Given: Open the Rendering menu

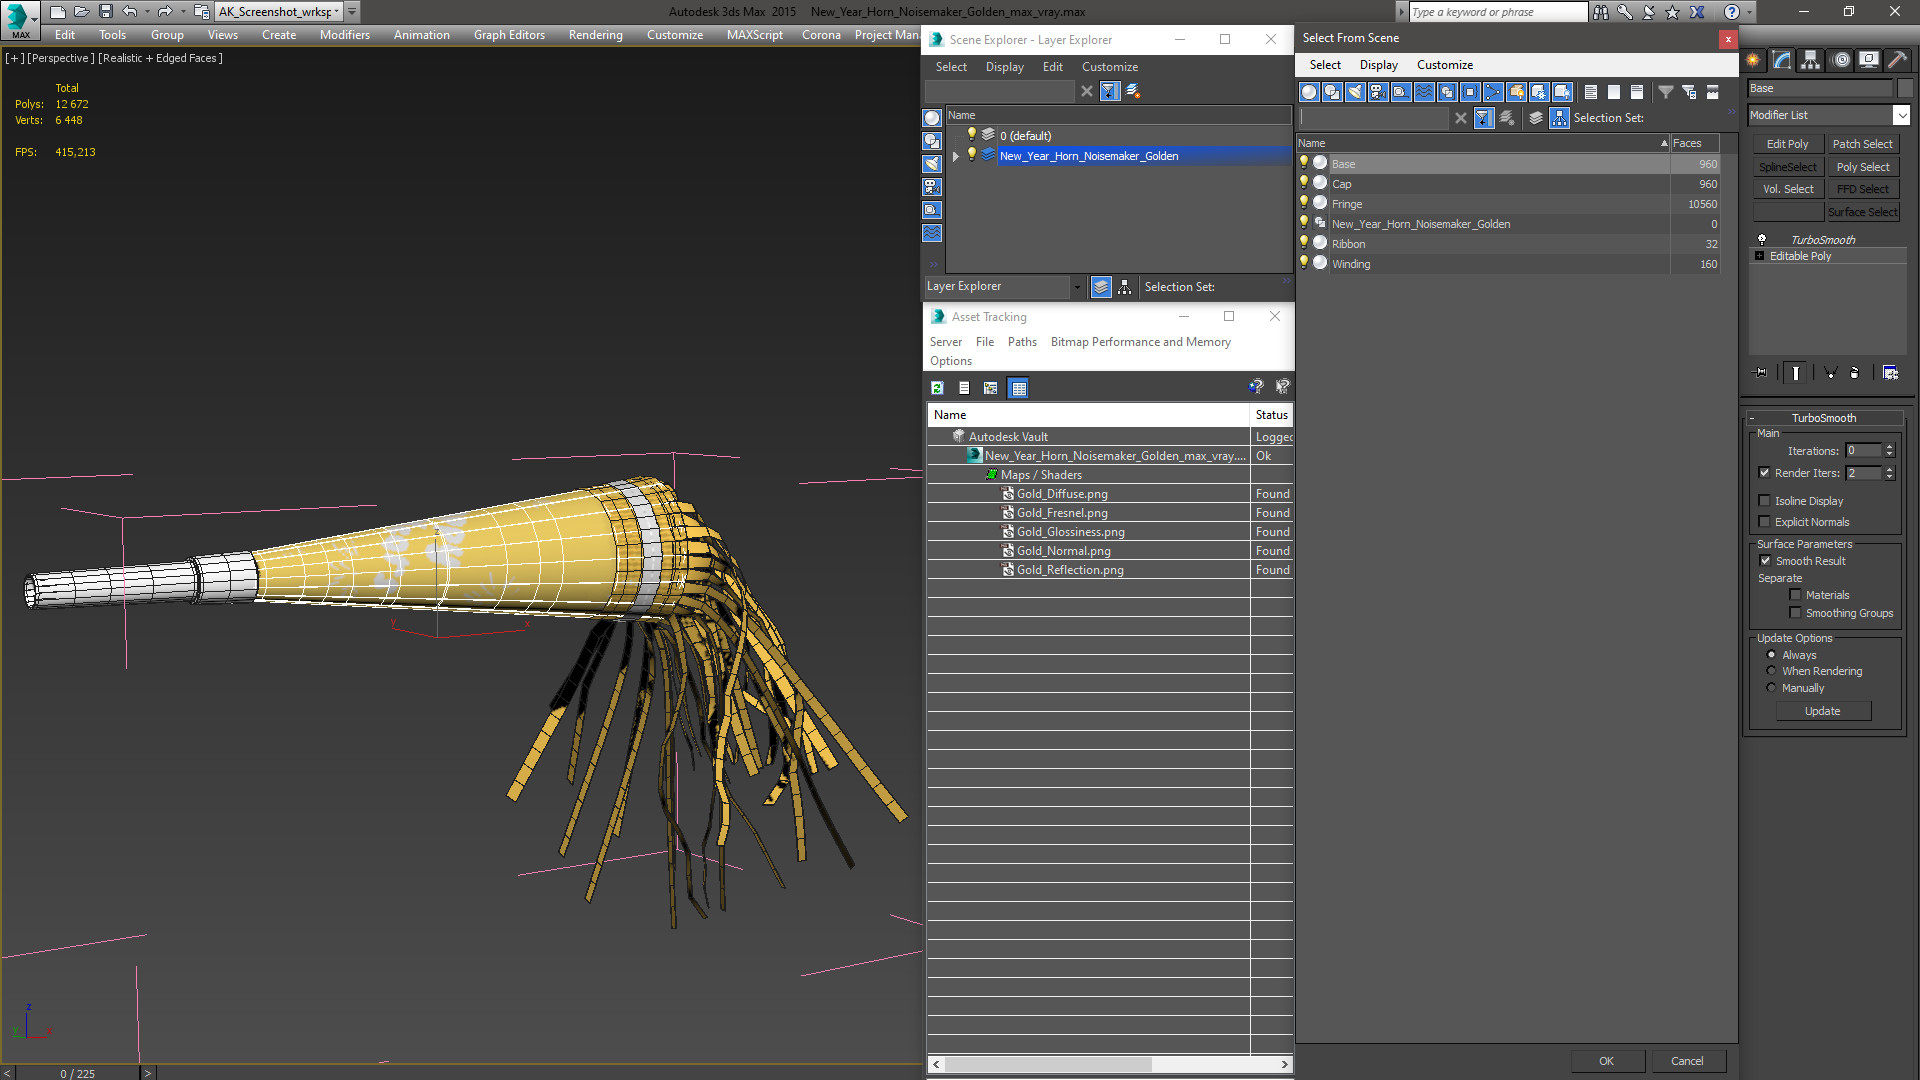Looking at the screenshot, I should 595,35.
